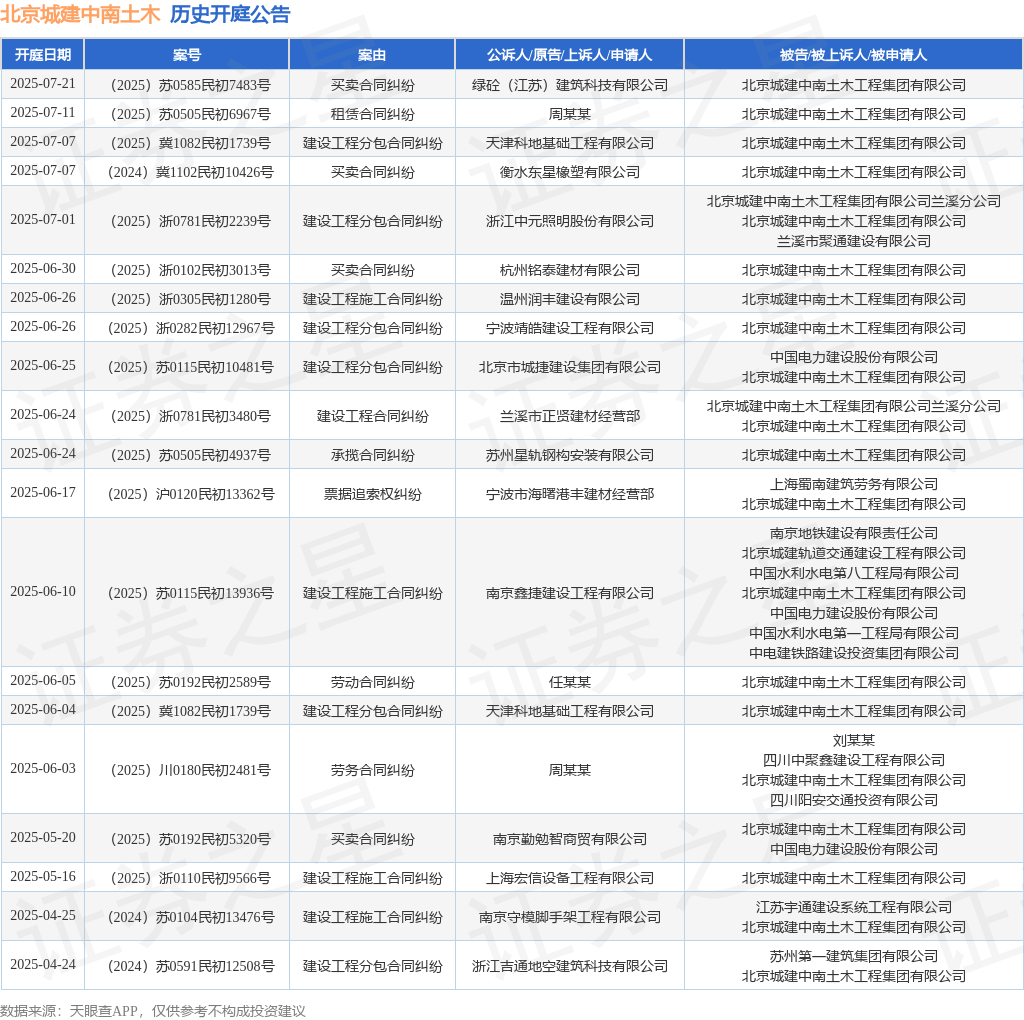Click the 劳动合同纠纷 cause cell

coord(372,682)
